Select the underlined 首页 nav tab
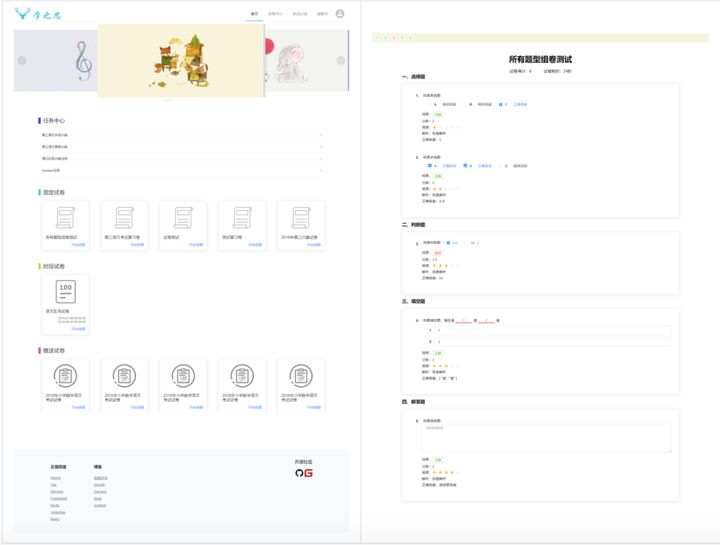Viewport: 720px width, 545px height. tap(254, 14)
